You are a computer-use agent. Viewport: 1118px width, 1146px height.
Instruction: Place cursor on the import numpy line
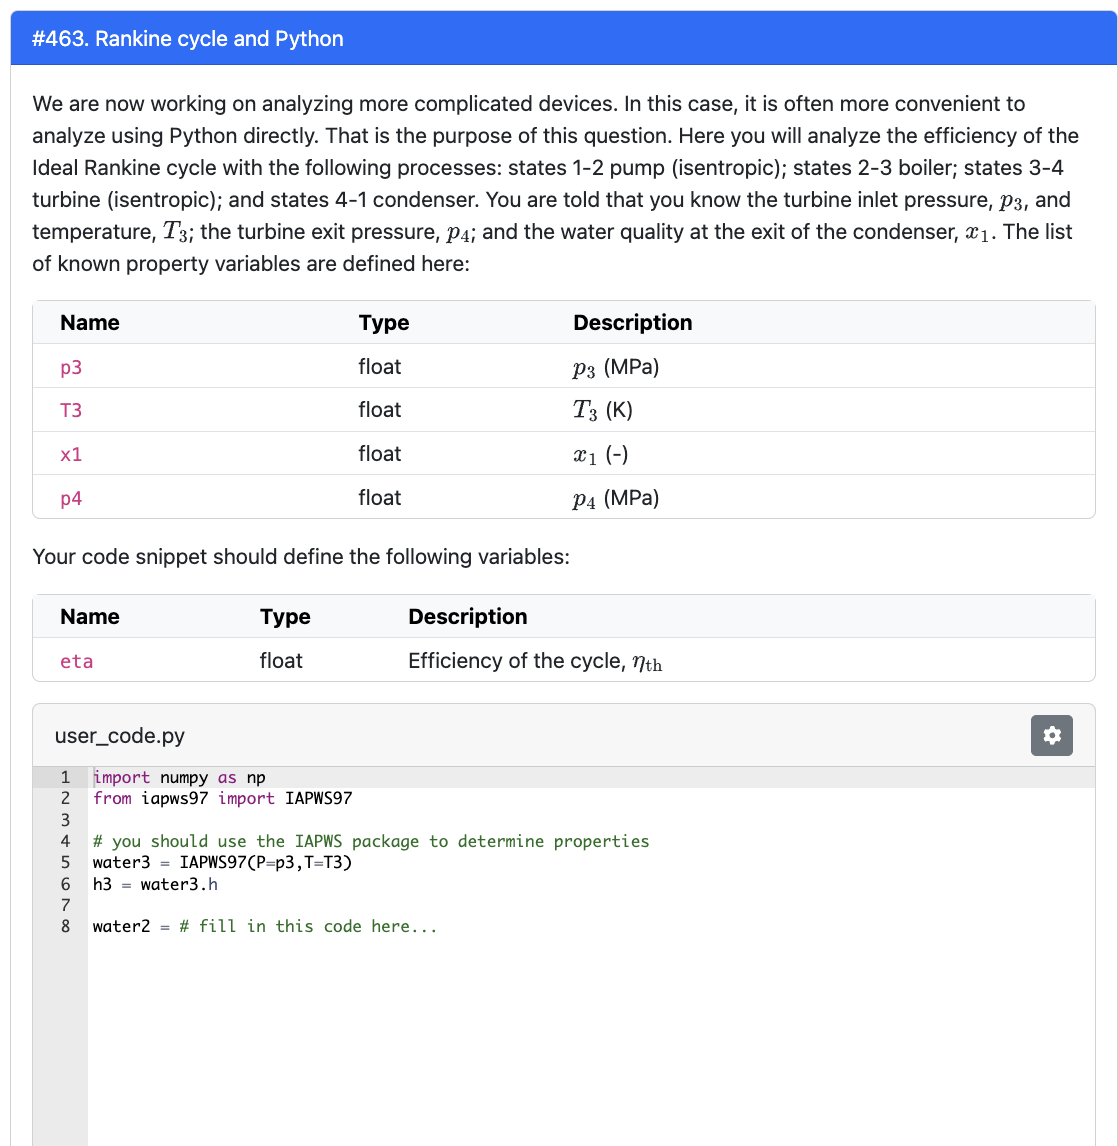[178, 777]
